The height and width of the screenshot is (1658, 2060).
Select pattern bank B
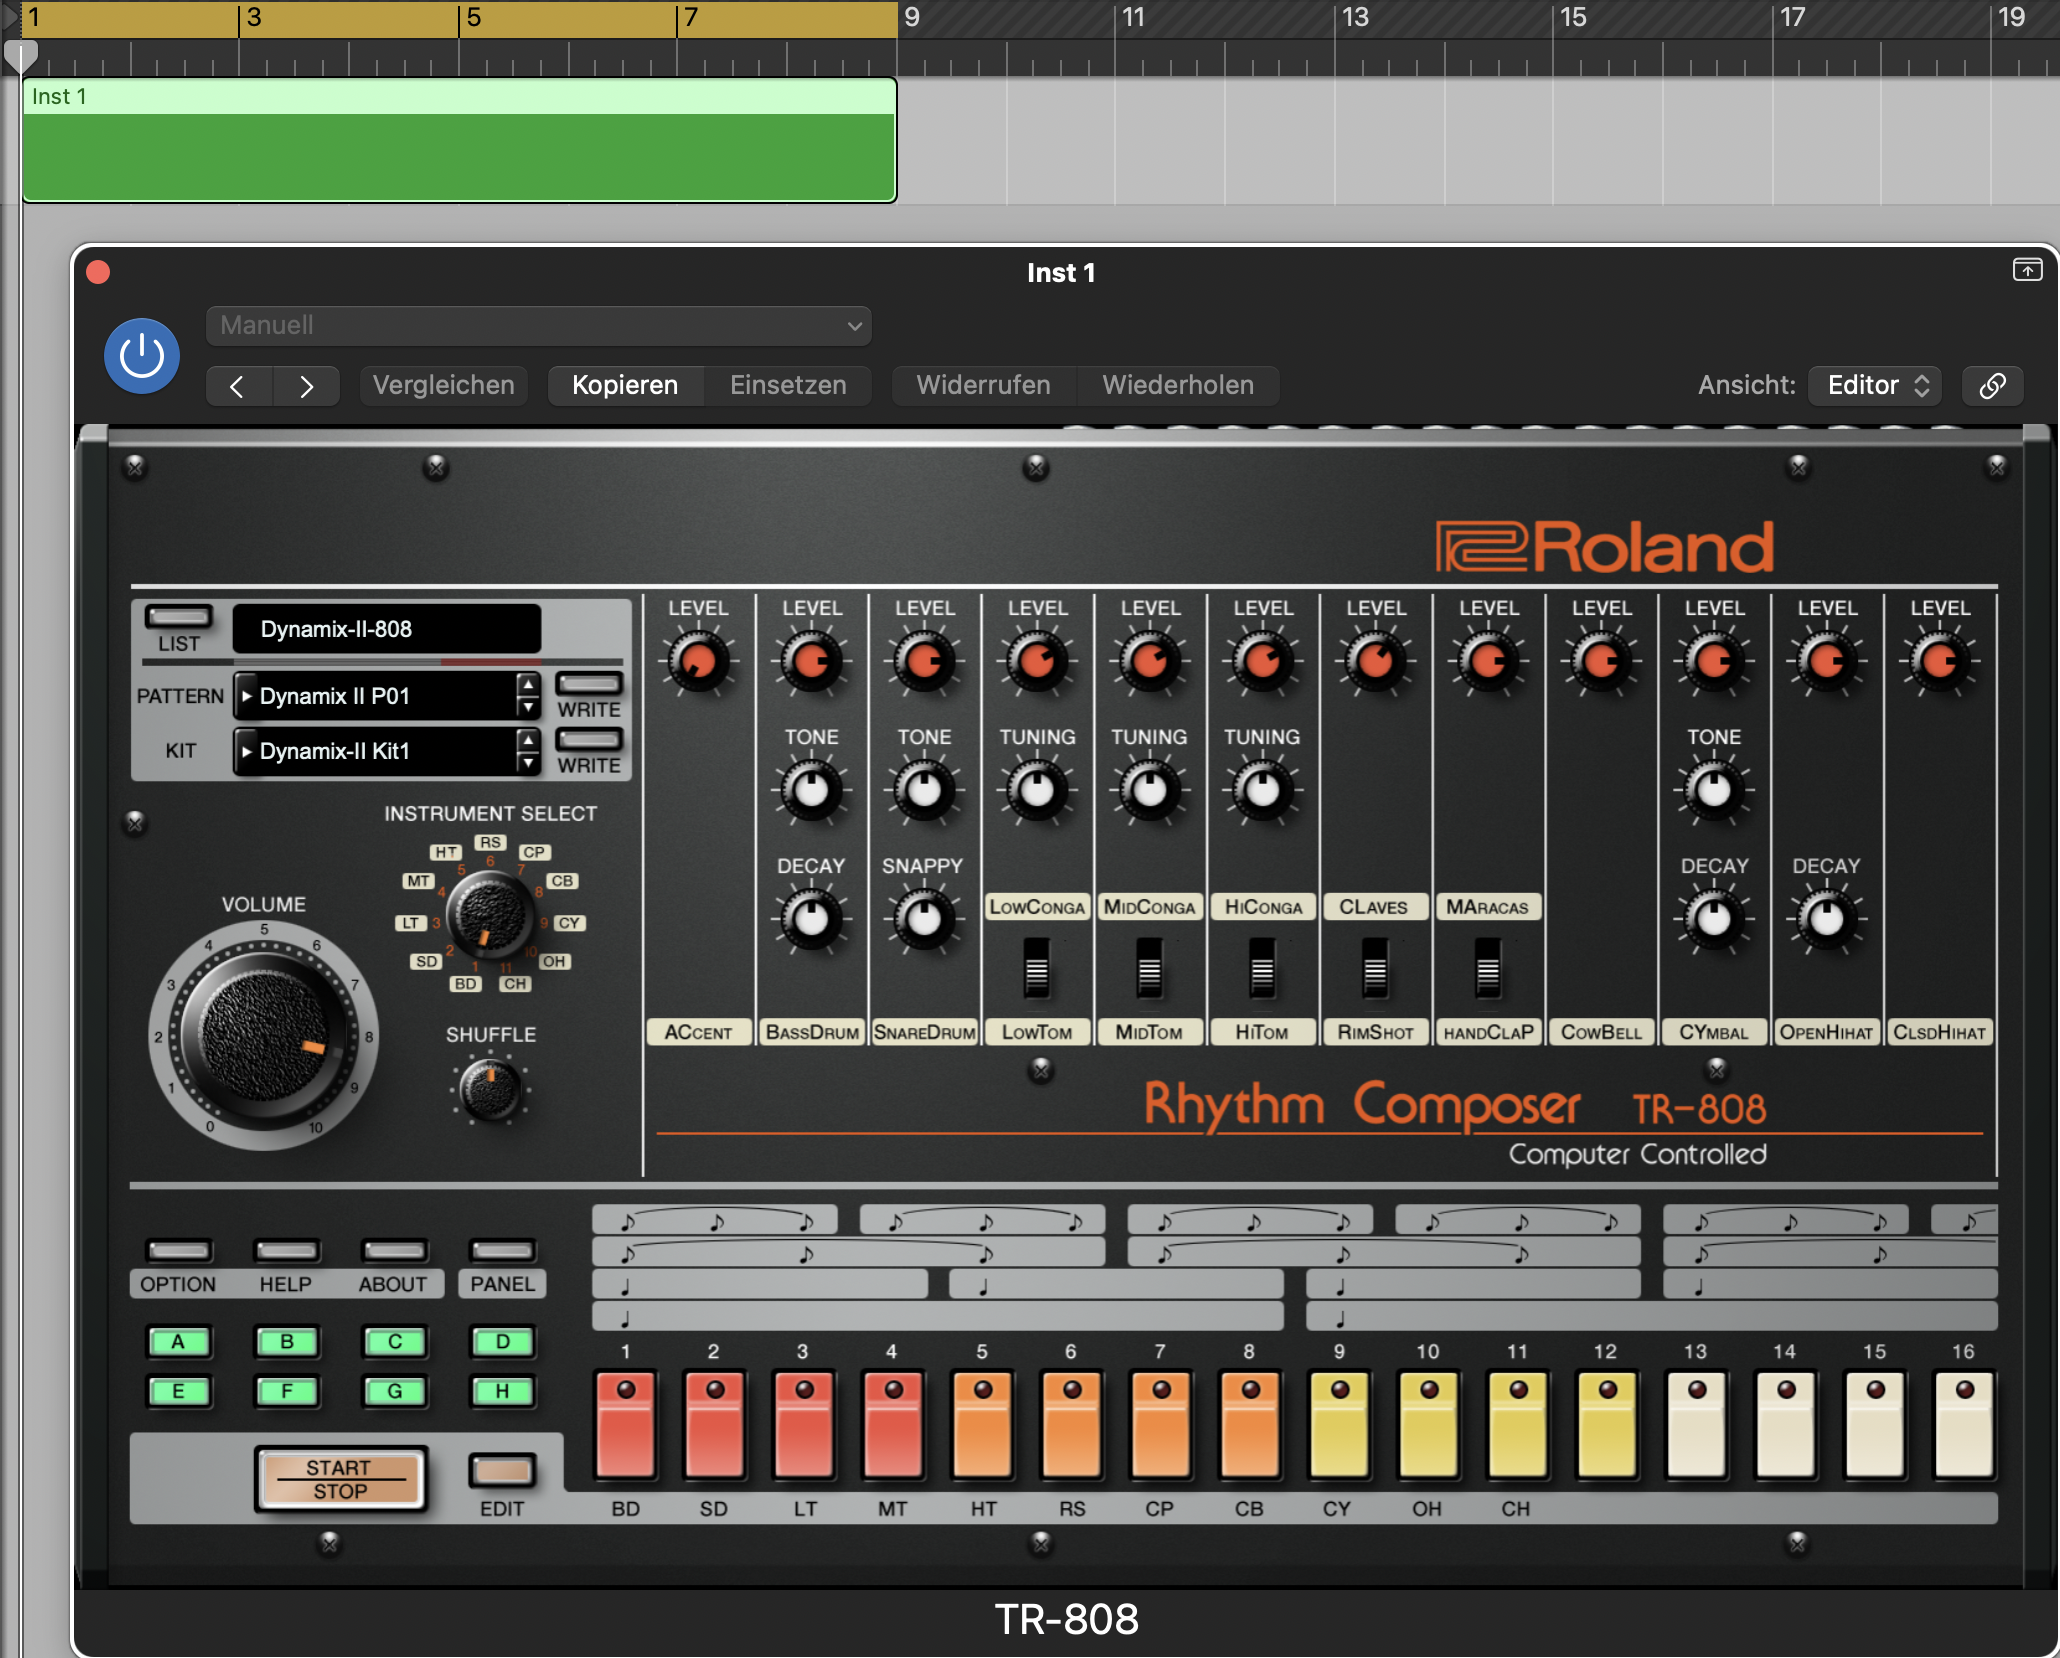(286, 1342)
